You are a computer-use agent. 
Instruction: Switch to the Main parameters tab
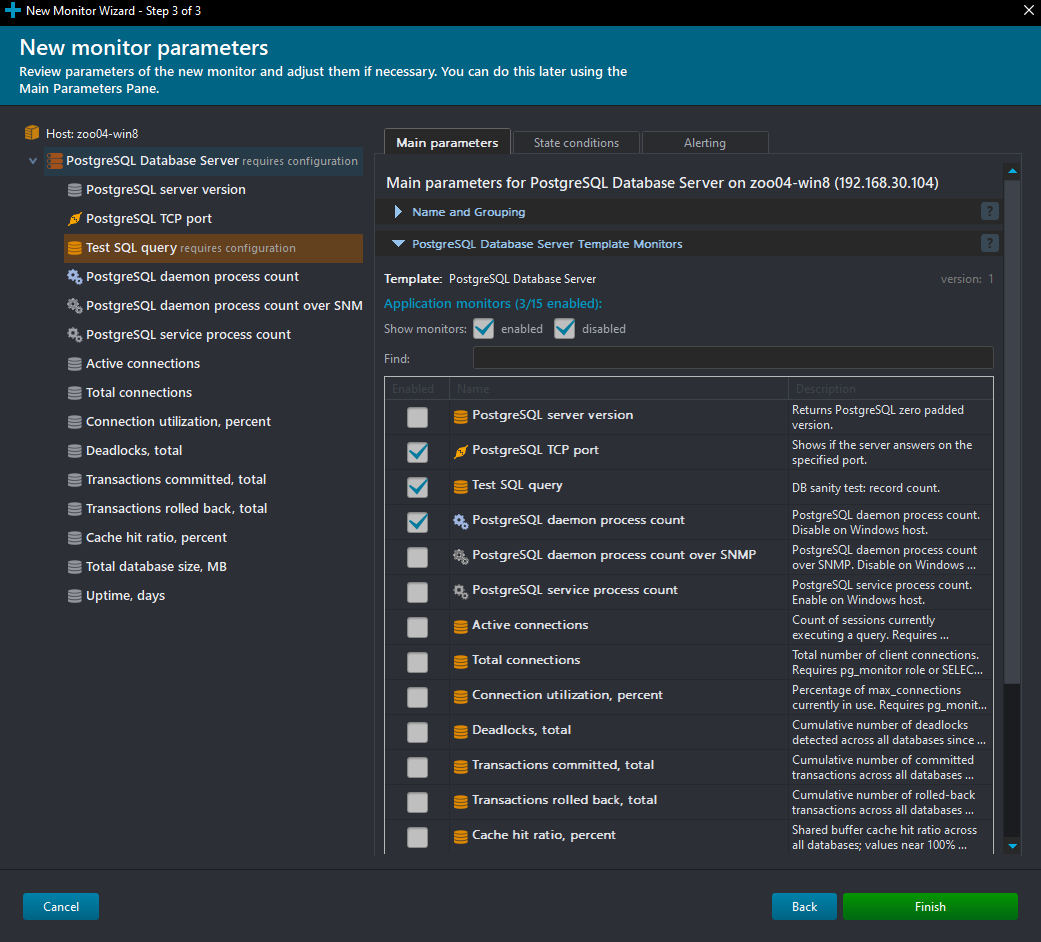point(447,142)
